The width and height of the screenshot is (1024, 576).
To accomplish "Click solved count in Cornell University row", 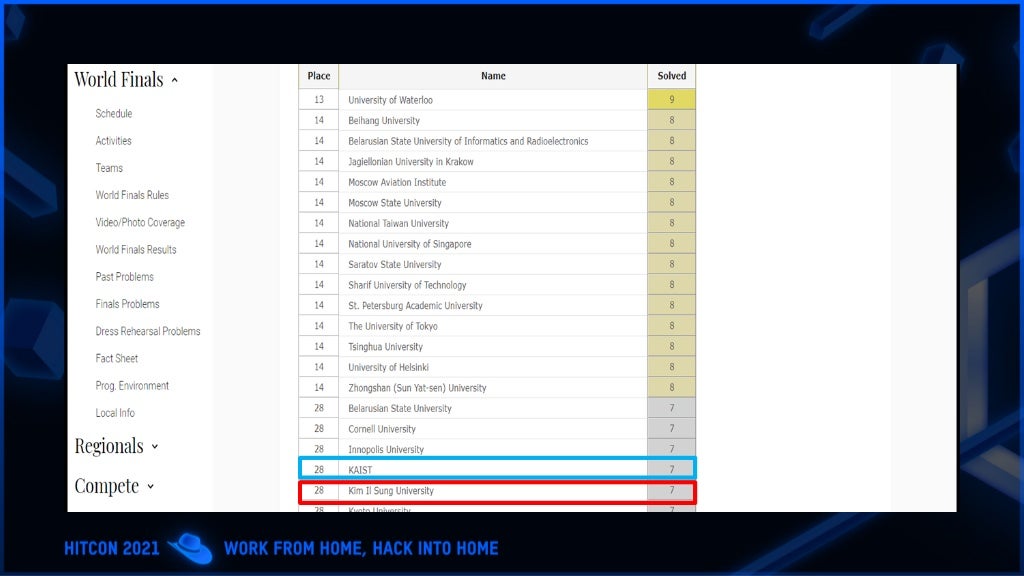I will [671, 428].
